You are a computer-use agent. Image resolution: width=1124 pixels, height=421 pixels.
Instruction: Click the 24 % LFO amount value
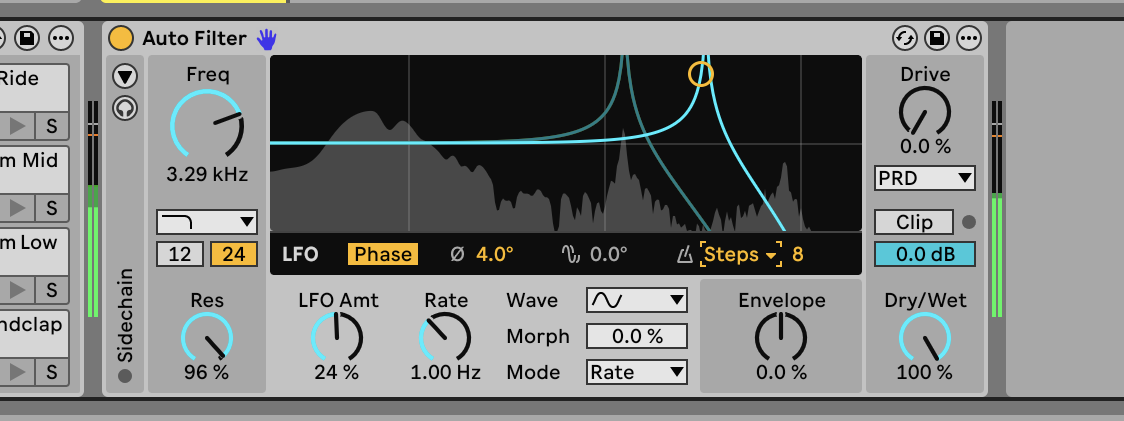[x=337, y=372]
